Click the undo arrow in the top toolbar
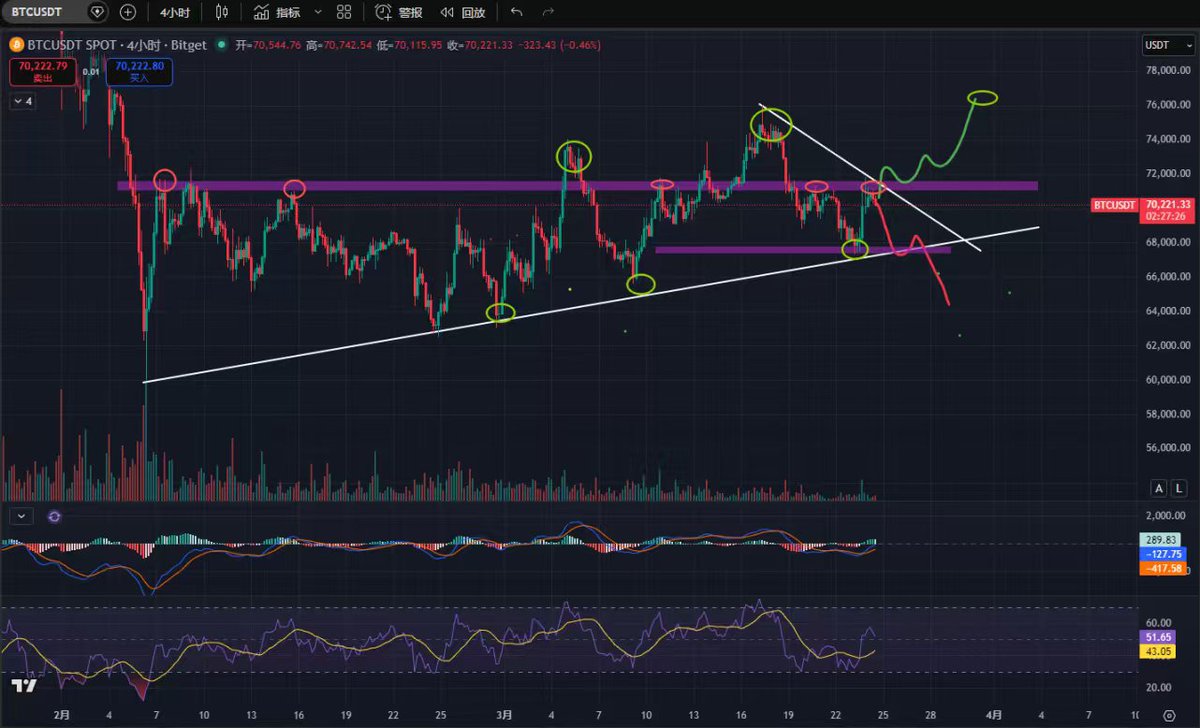 click(516, 12)
